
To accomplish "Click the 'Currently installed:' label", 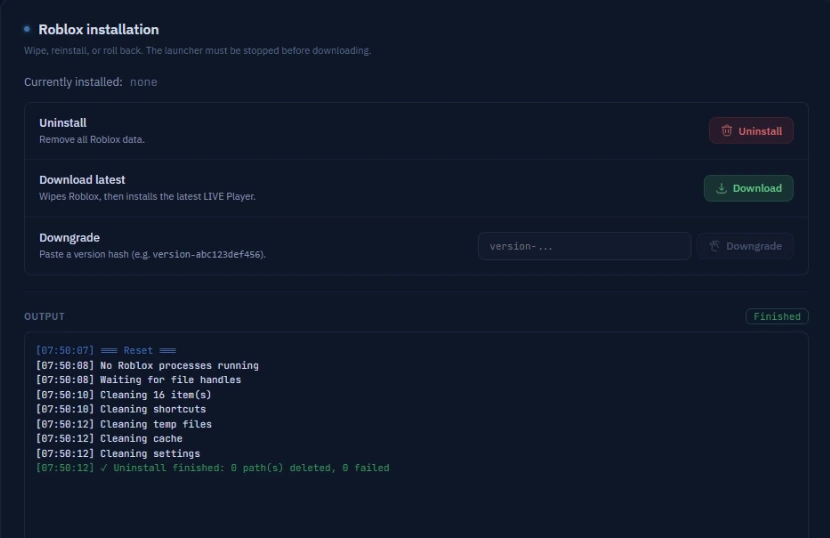I will (x=73, y=82).
